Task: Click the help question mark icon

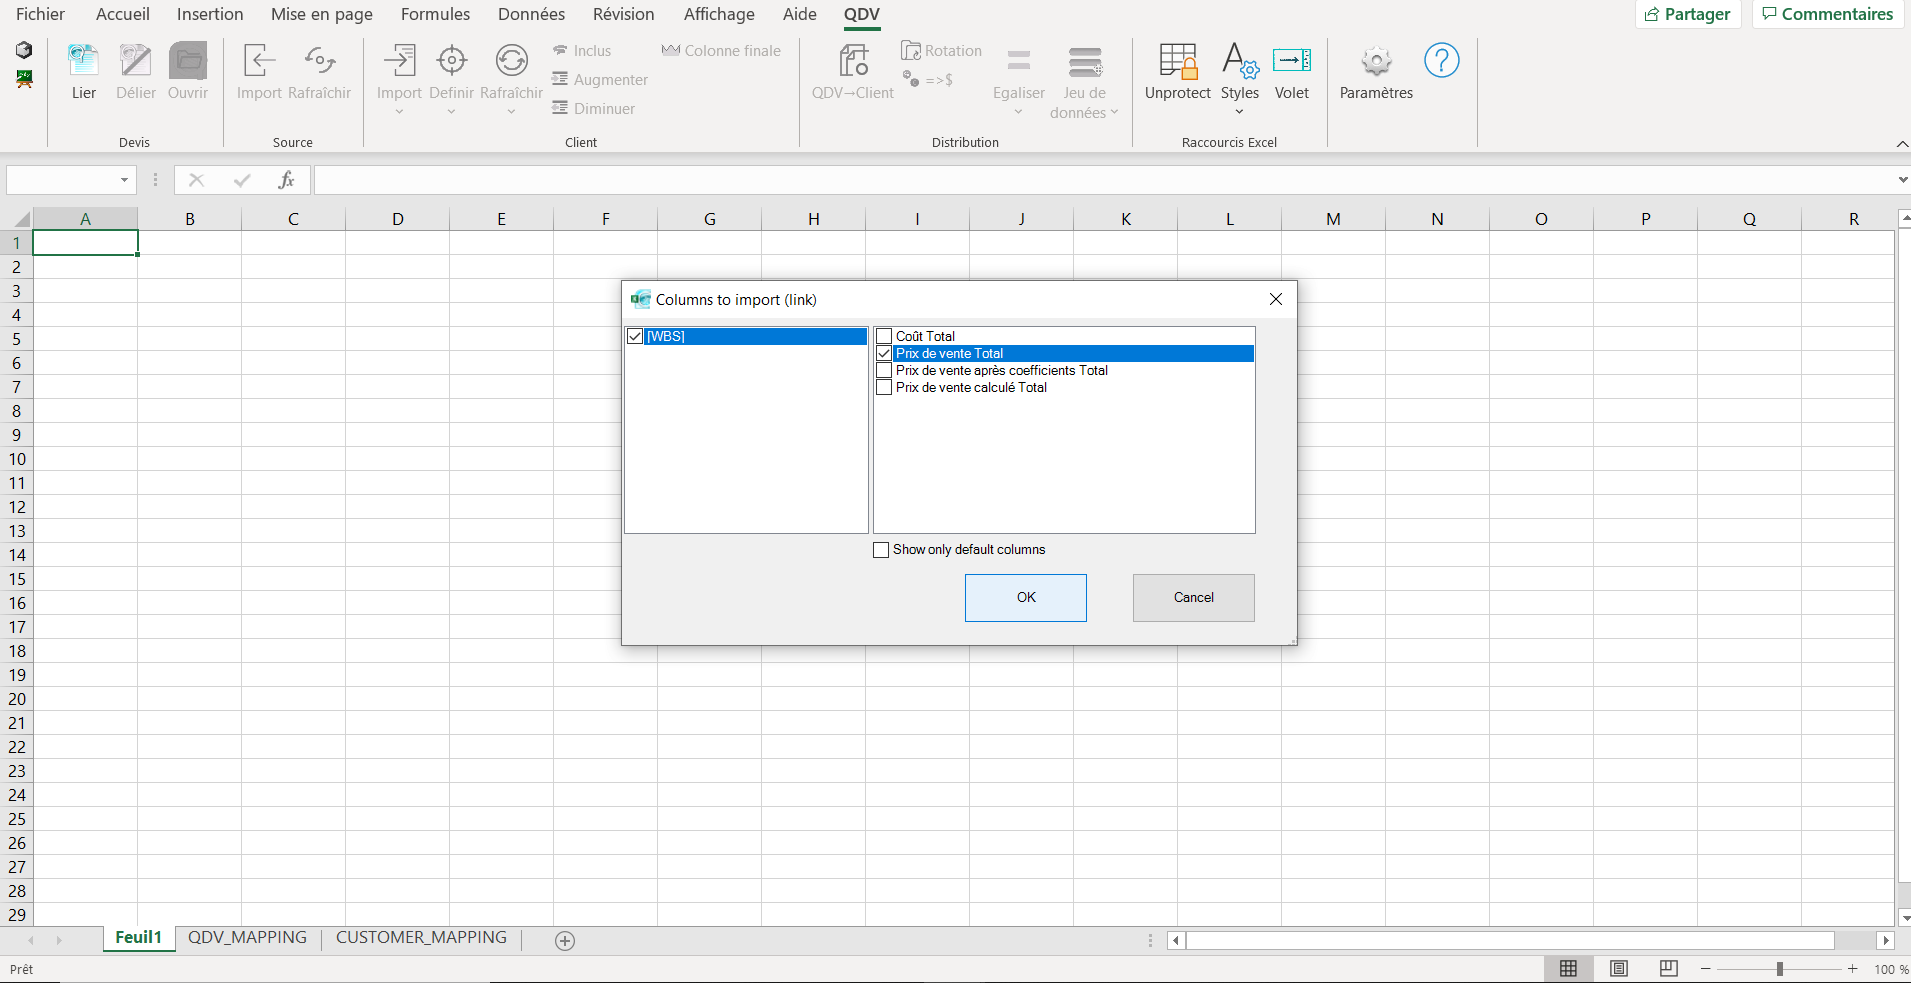Action: point(1441,61)
